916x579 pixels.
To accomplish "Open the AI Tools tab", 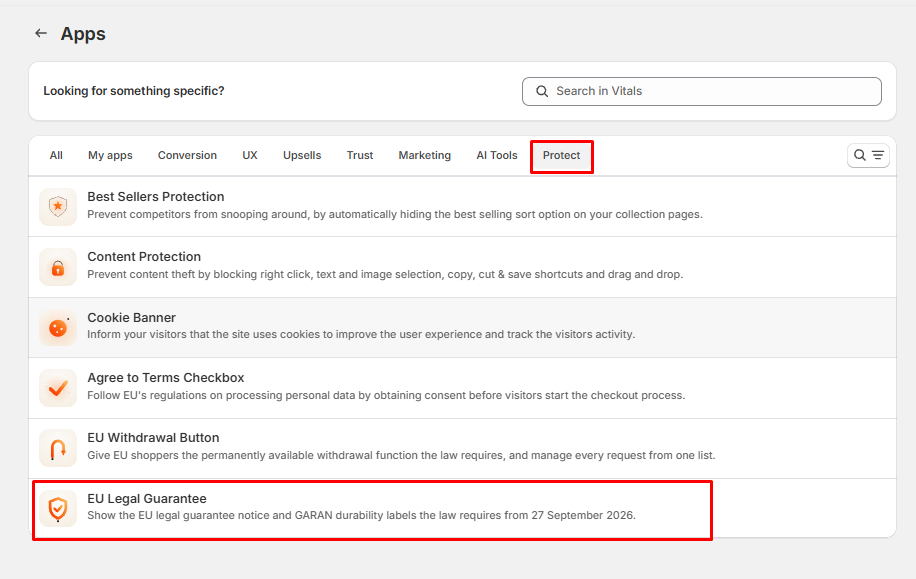I will point(497,155).
